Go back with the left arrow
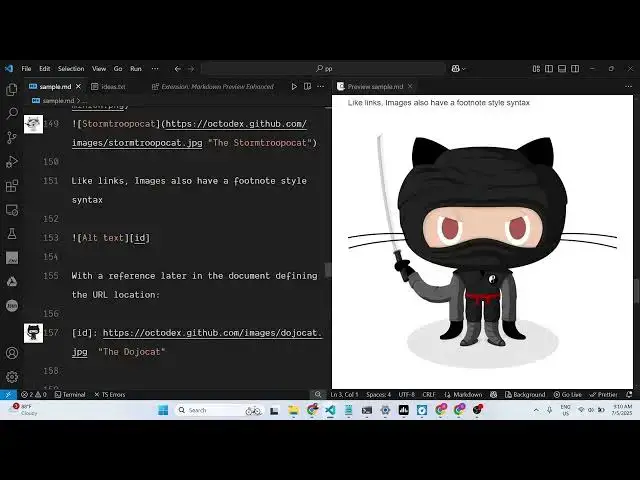This screenshot has width=640, height=480. [178, 69]
